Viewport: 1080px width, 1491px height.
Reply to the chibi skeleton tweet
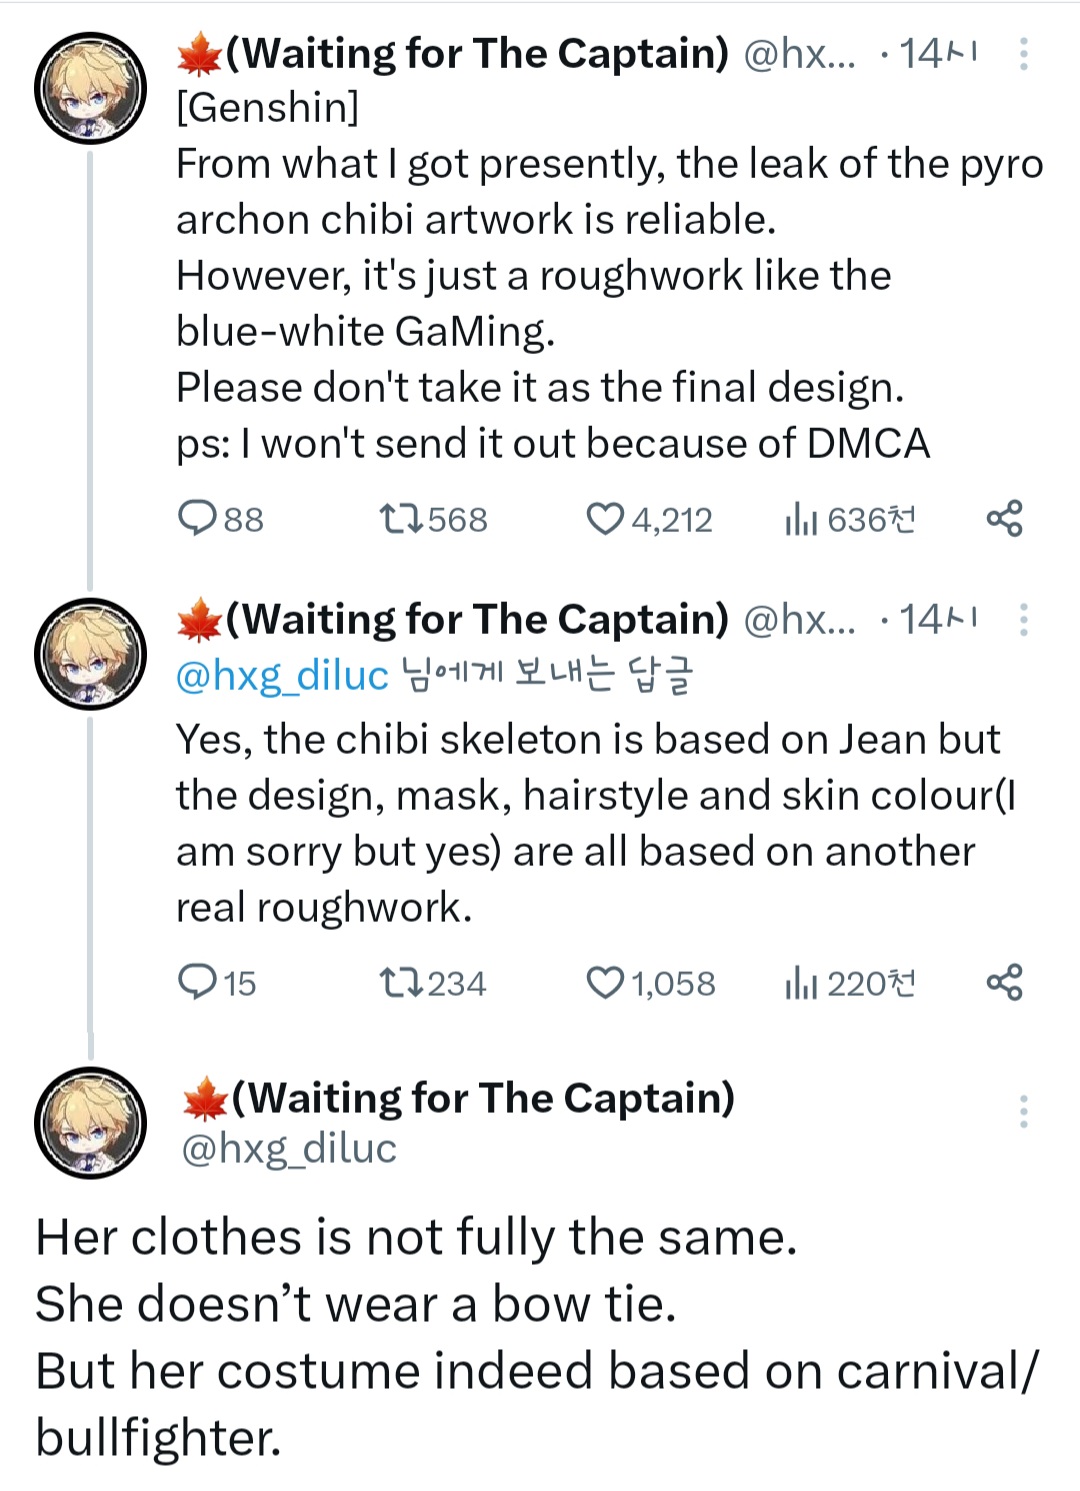click(197, 983)
